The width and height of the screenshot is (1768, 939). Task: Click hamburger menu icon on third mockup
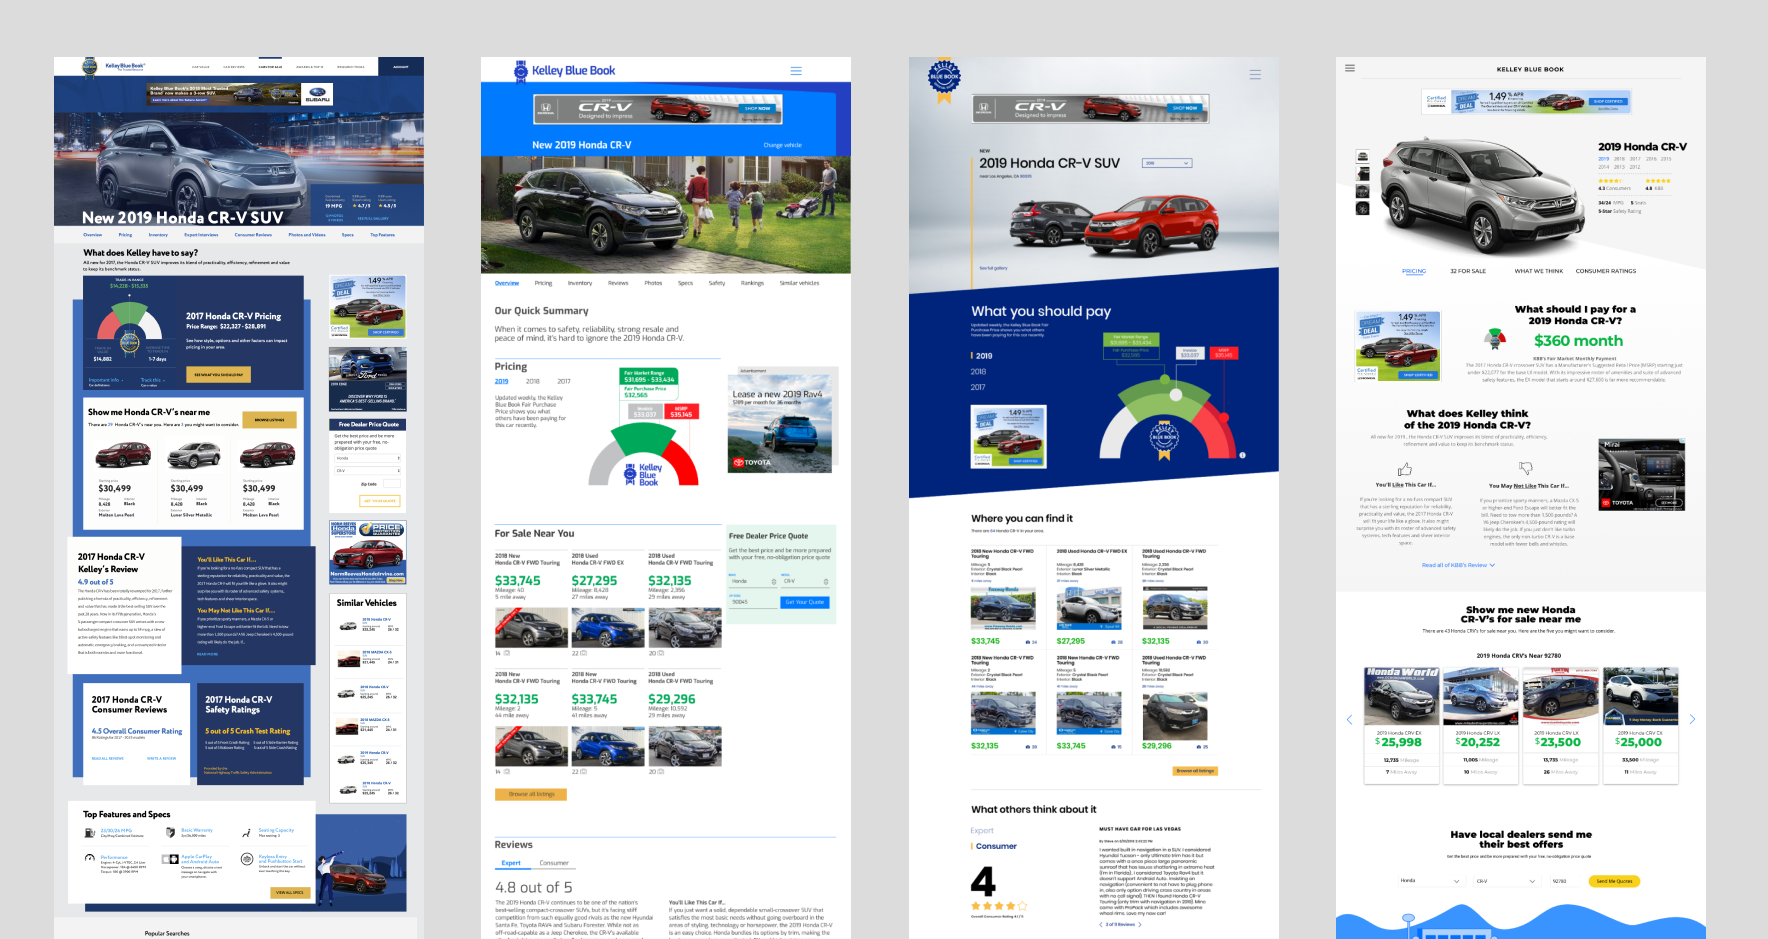(x=1255, y=75)
